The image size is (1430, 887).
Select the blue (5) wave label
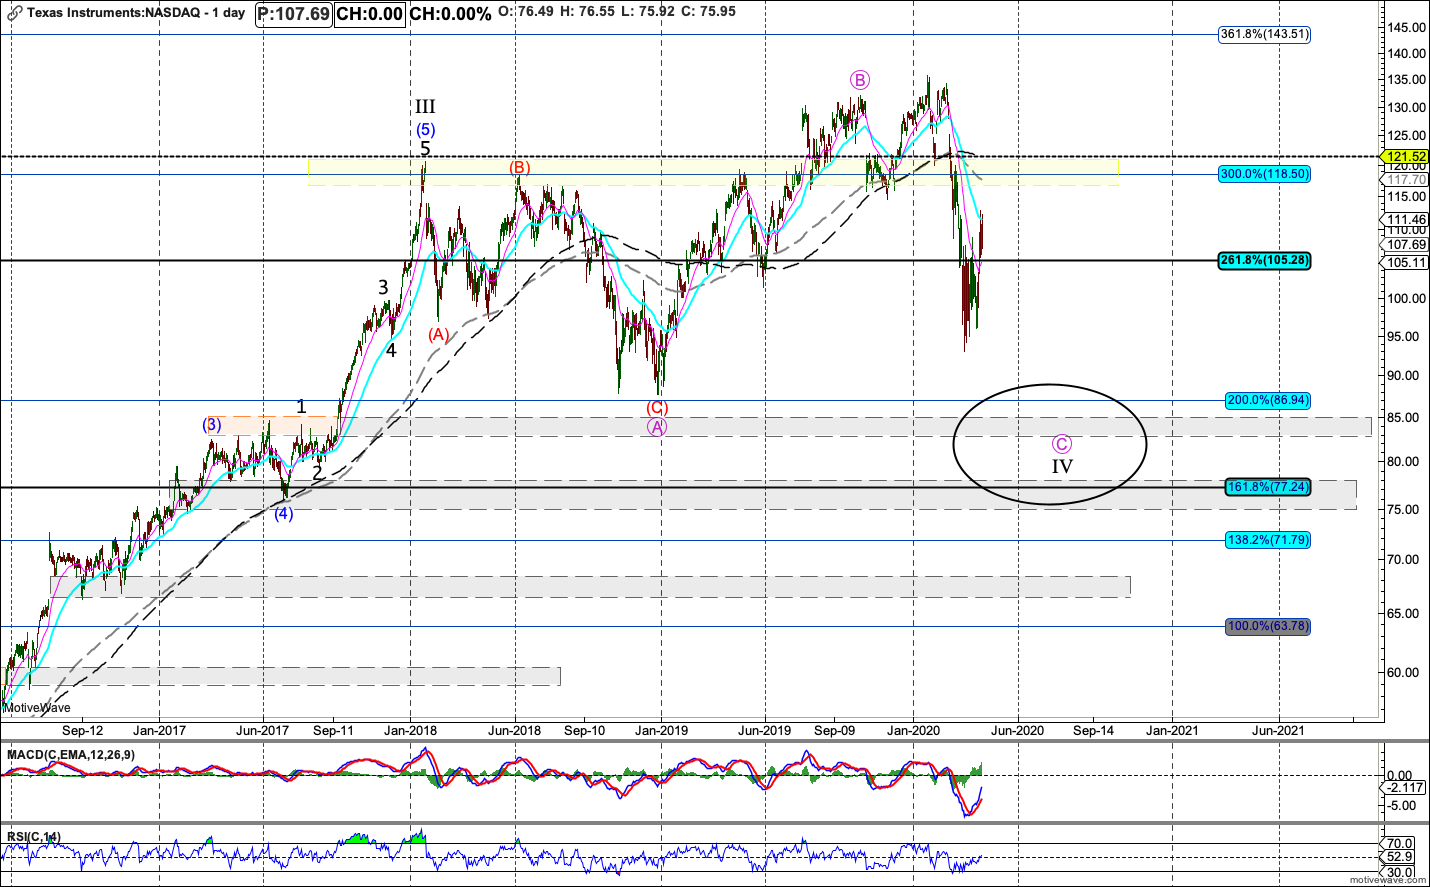point(426,129)
